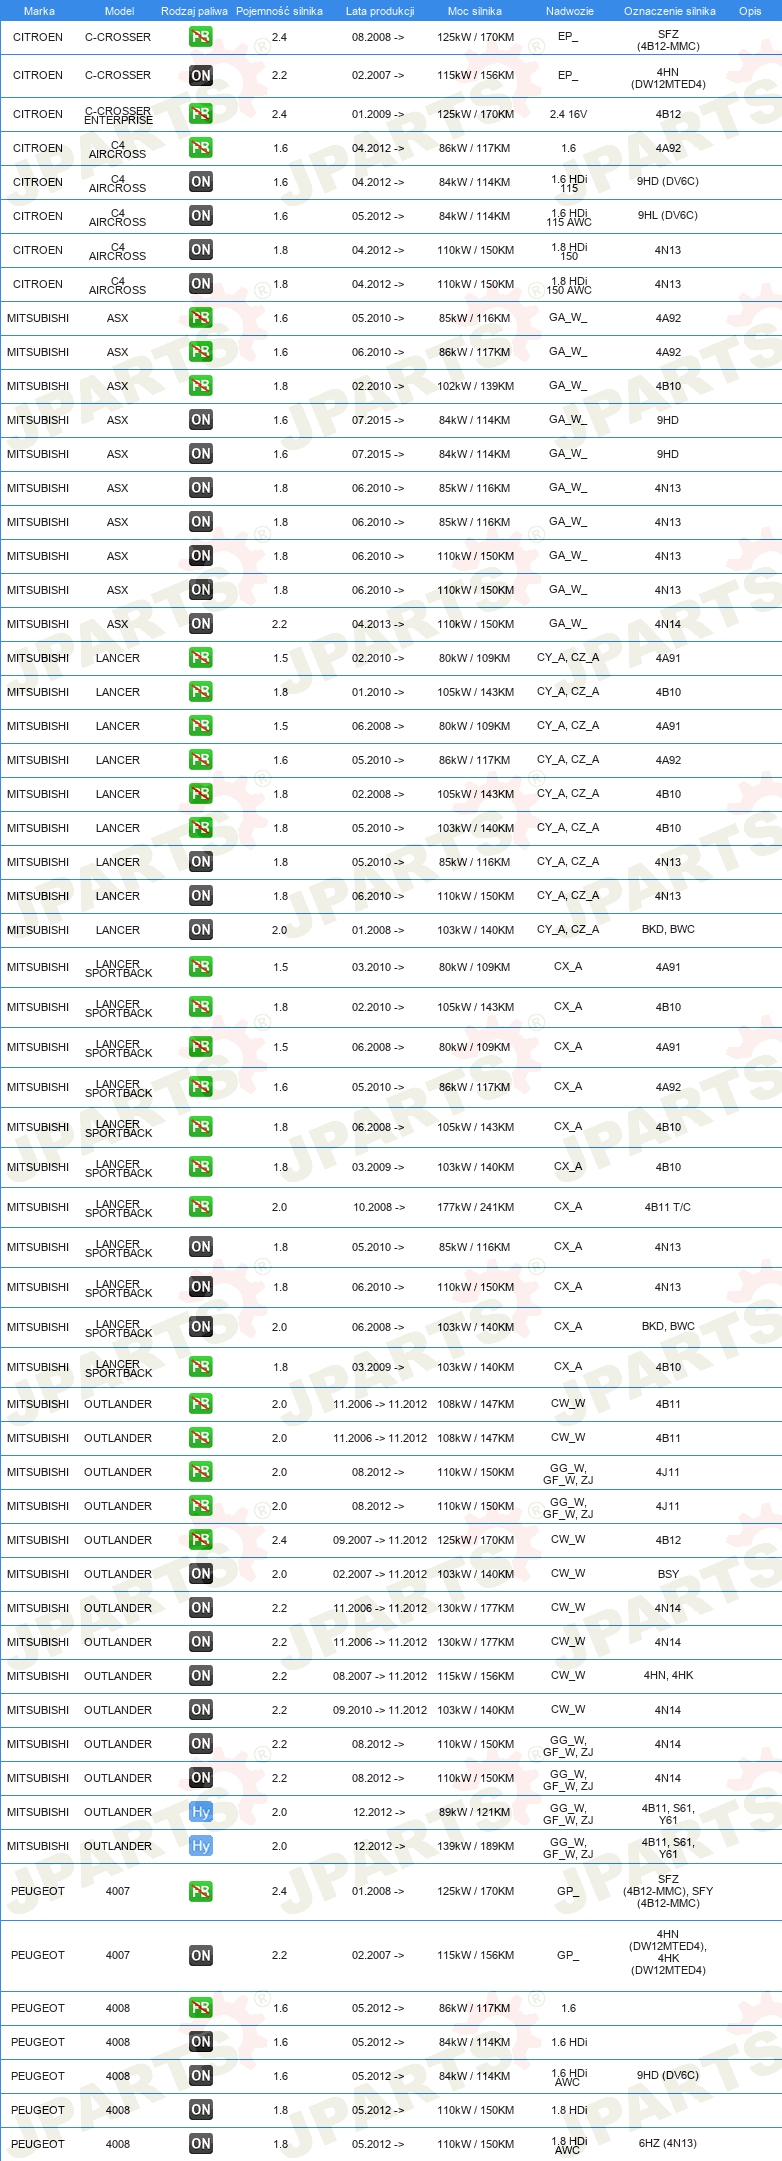Click petrol icon for Mitsubishi ASX 85kW 05.2010
Image resolution: width=782 pixels, height=2161 pixels.
pyautogui.click(x=201, y=318)
